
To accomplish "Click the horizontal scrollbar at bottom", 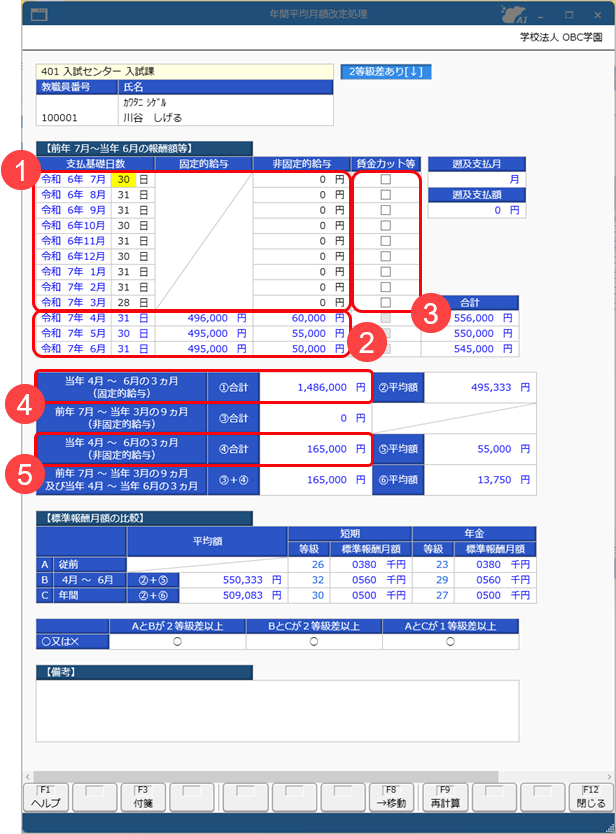I will pos(266,777).
